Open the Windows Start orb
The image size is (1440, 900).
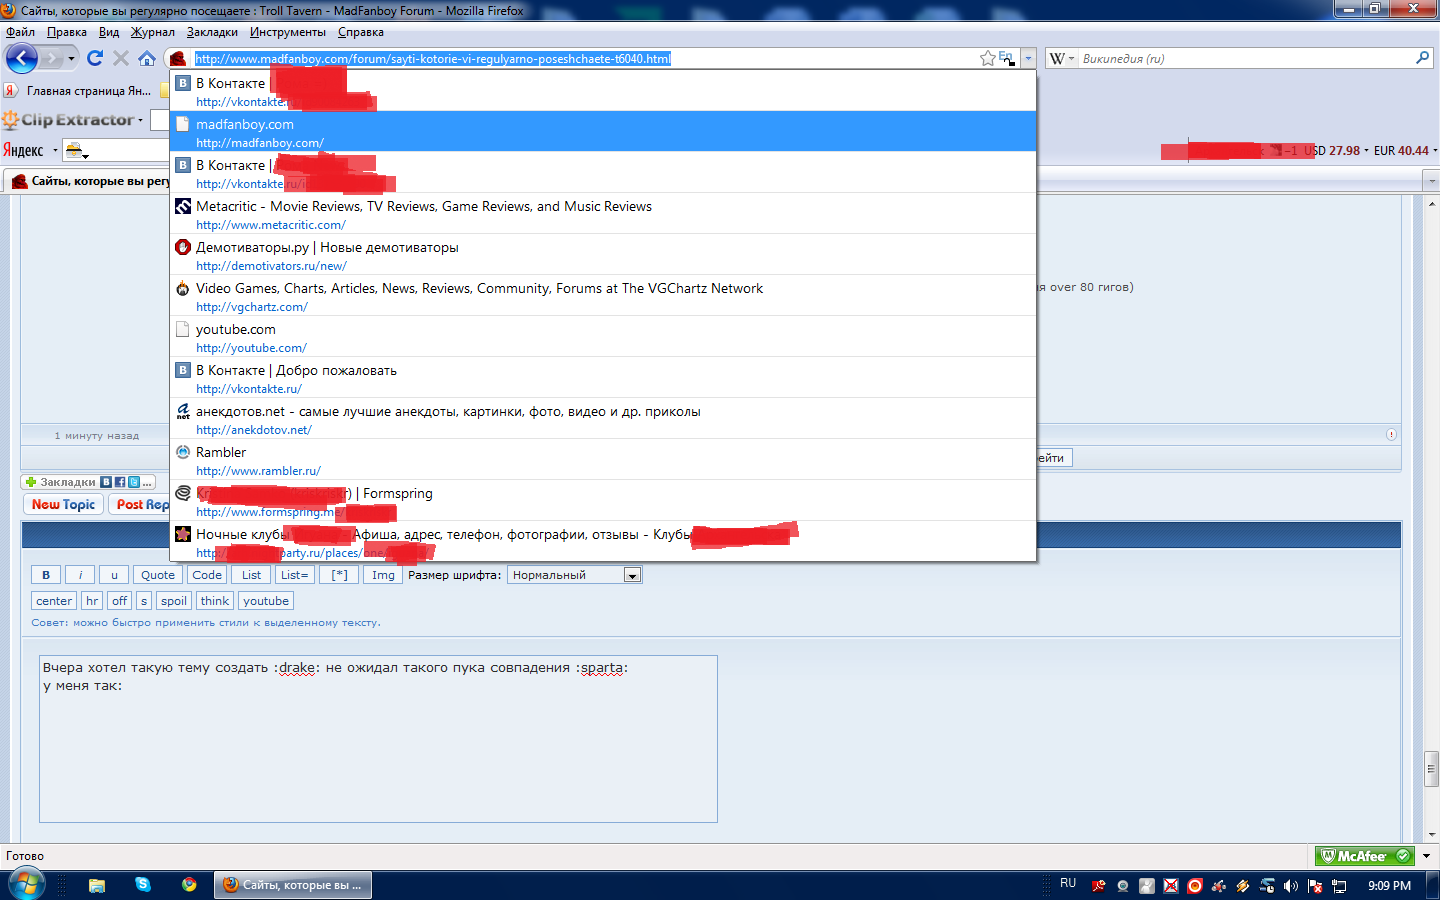click(26, 885)
